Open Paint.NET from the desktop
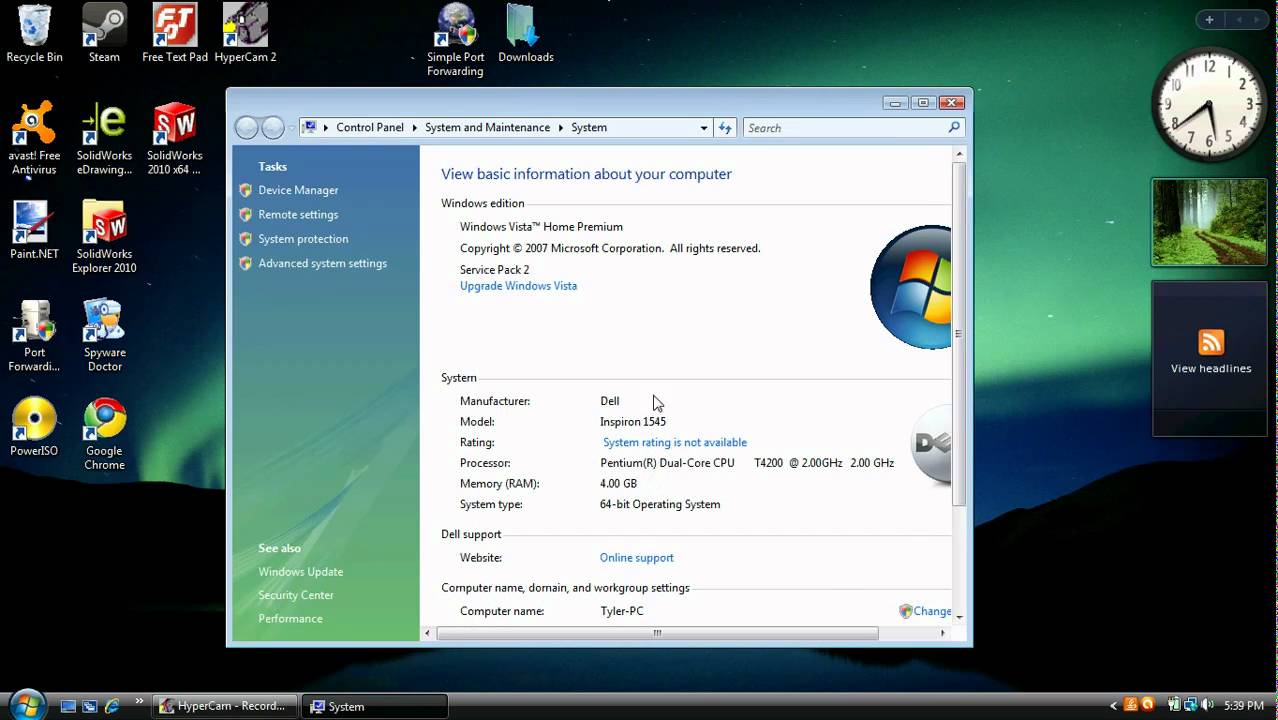 34,230
